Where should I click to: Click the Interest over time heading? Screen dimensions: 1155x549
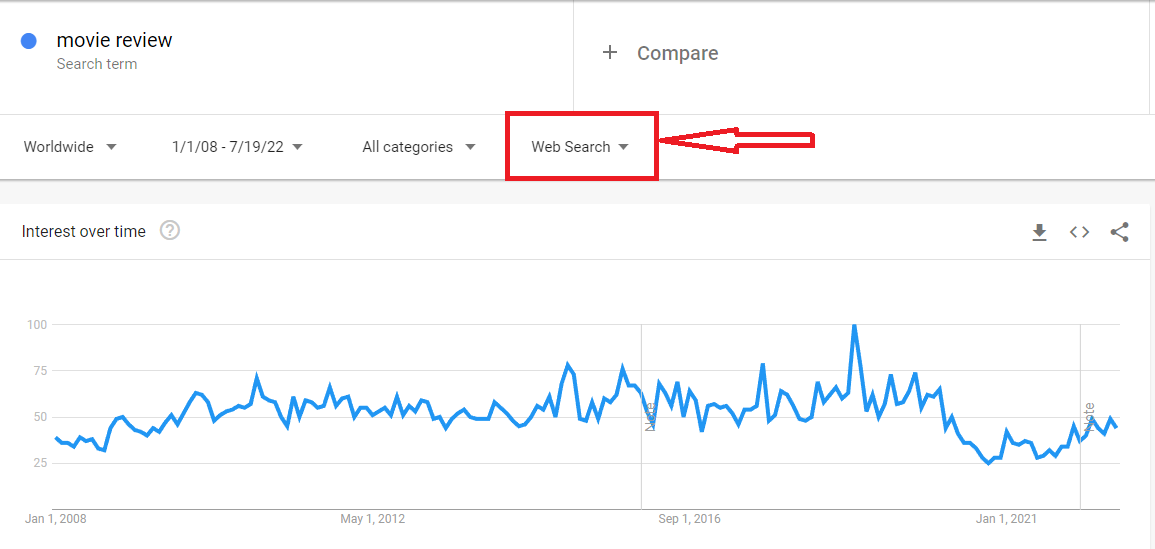(84, 231)
